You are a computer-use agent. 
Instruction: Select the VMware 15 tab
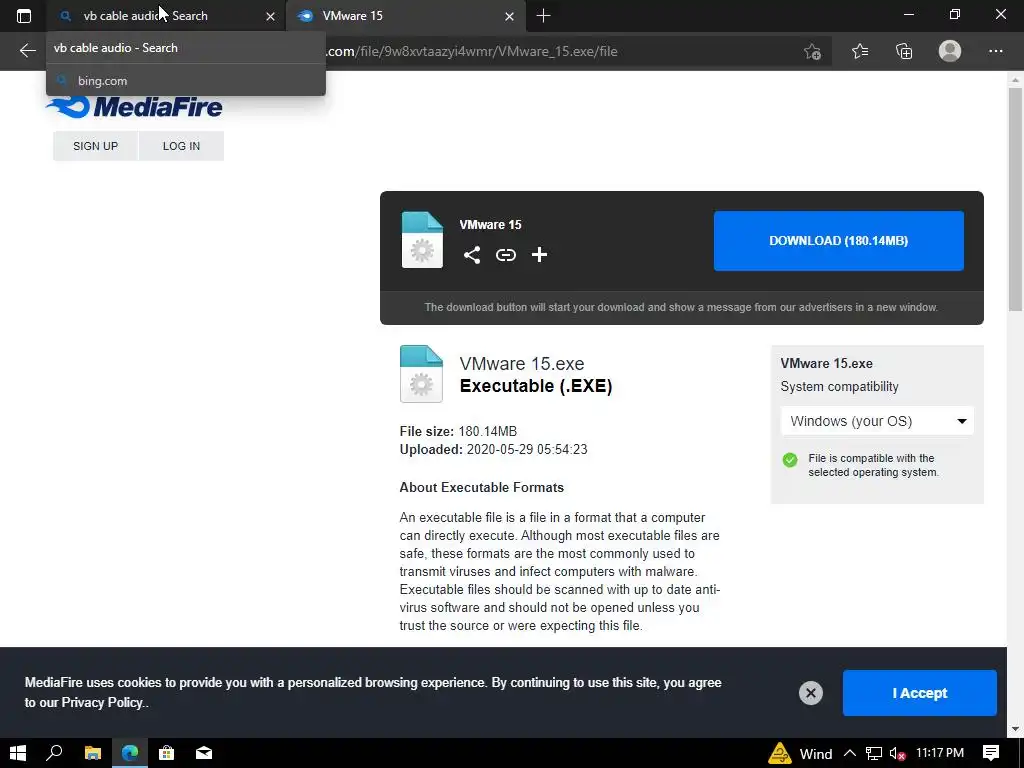click(x=406, y=16)
